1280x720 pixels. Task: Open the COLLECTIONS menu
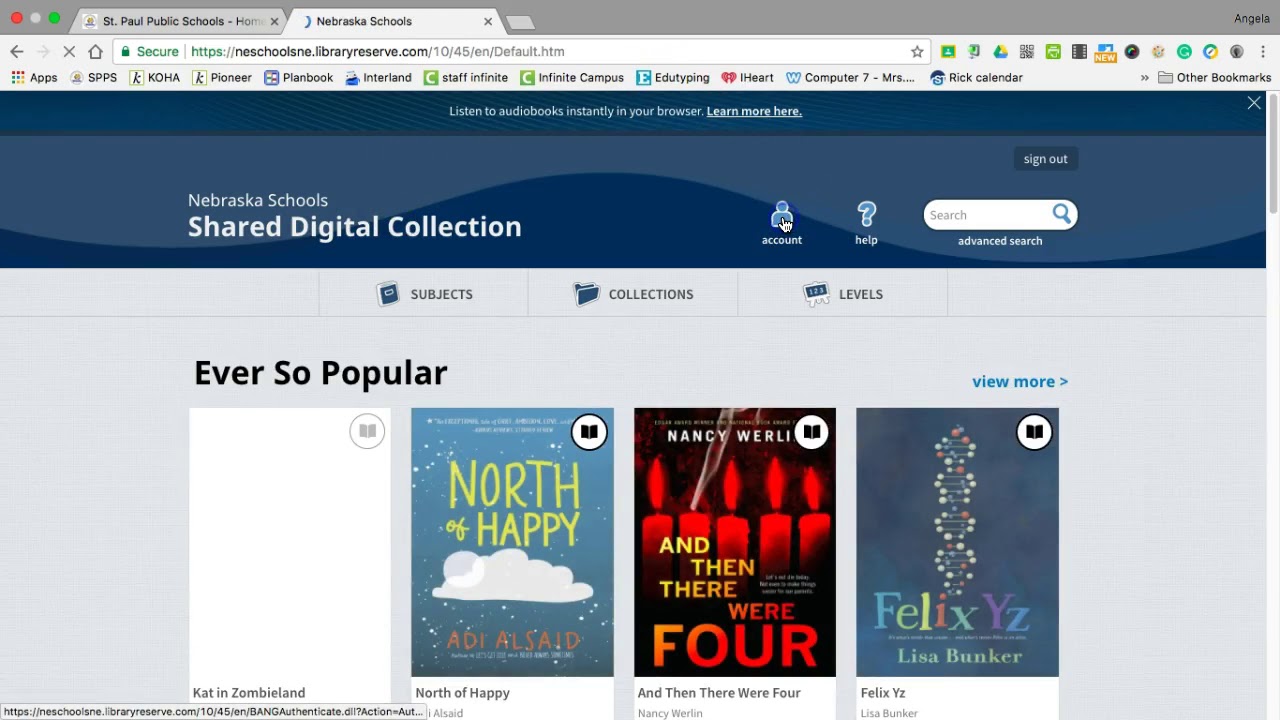coord(633,294)
